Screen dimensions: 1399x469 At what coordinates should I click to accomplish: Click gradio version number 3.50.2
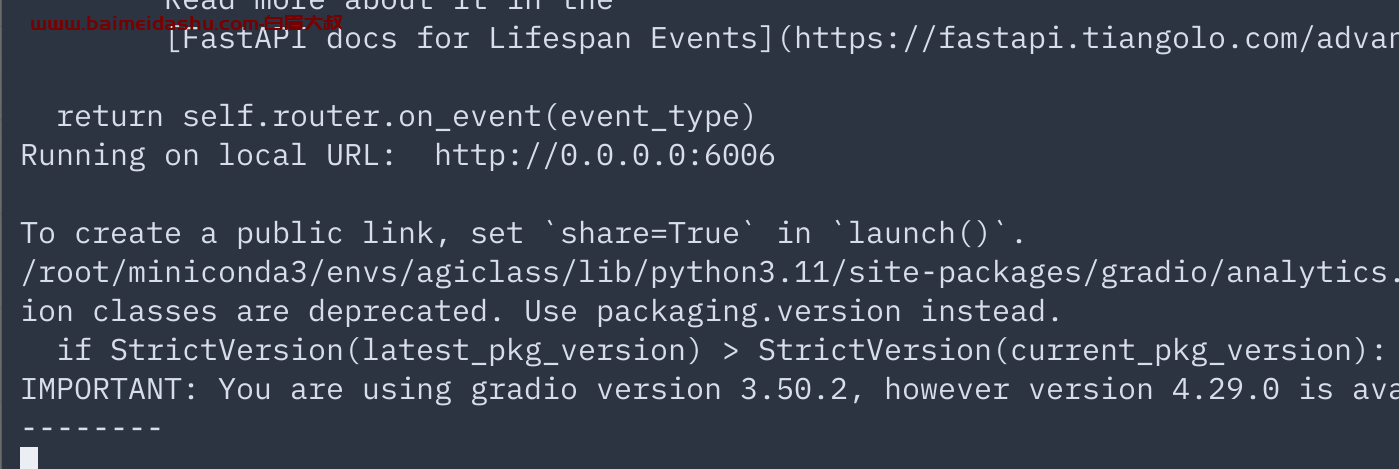pyautogui.click(x=793, y=389)
